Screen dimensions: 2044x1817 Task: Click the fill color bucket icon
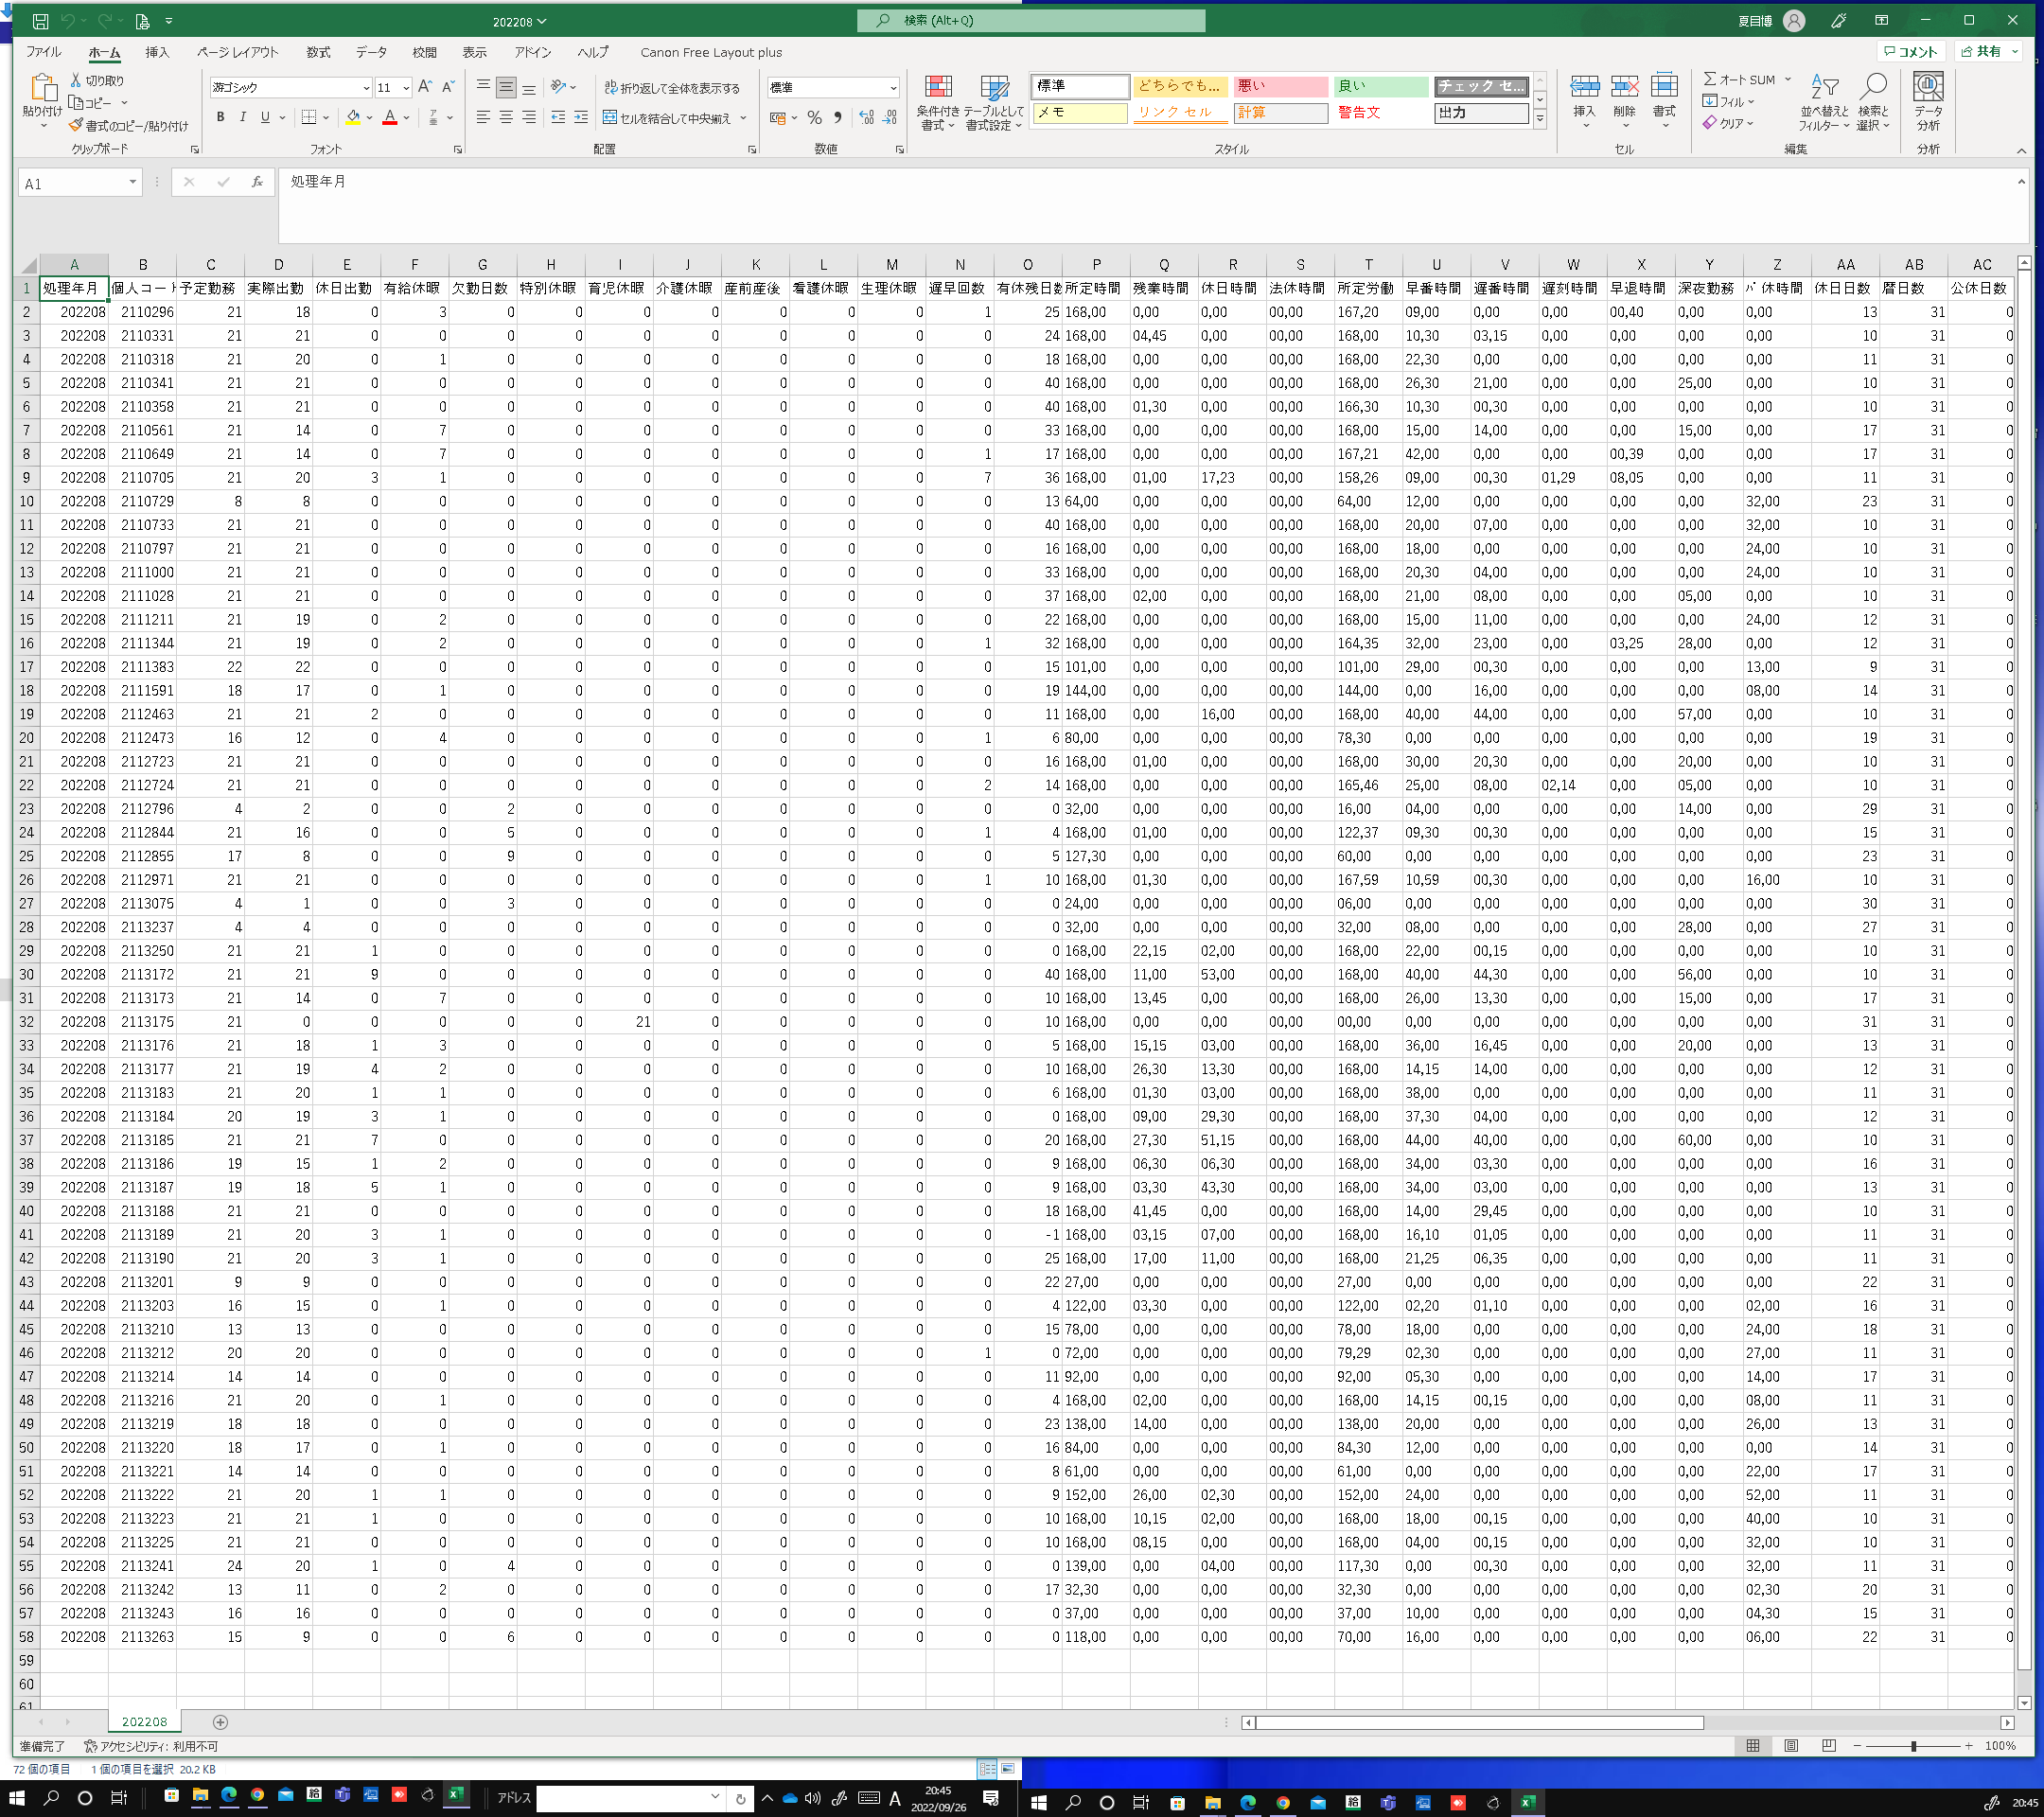click(x=352, y=118)
